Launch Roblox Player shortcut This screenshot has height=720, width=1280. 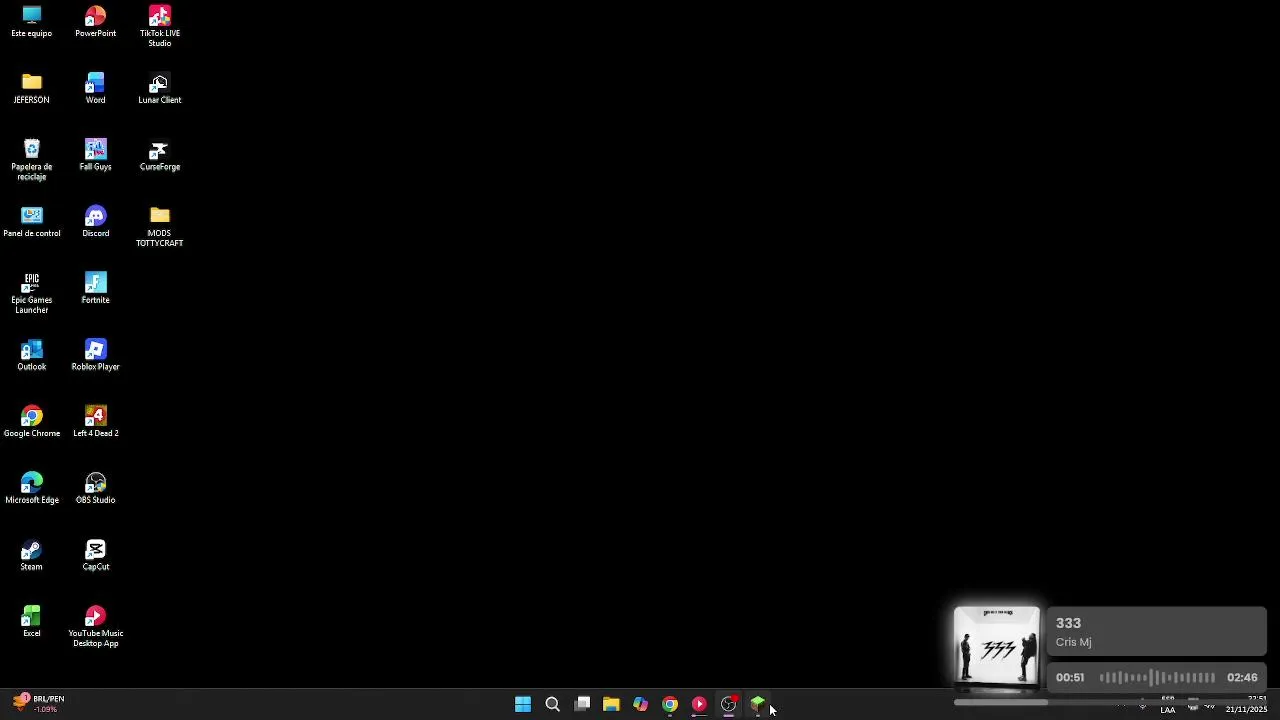click(95, 355)
